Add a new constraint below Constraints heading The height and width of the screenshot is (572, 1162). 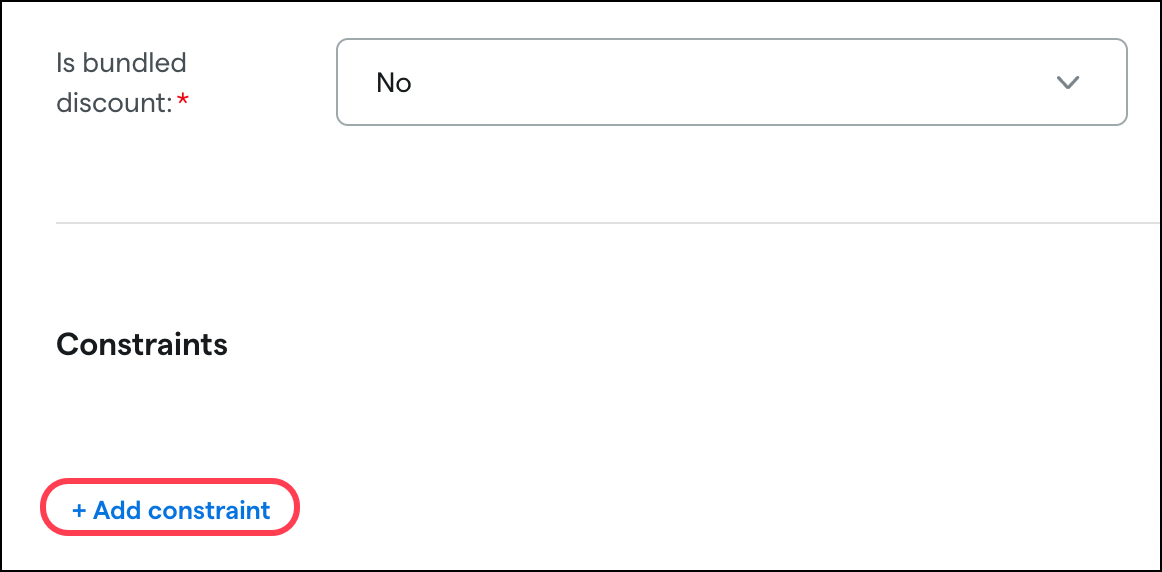click(171, 511)
